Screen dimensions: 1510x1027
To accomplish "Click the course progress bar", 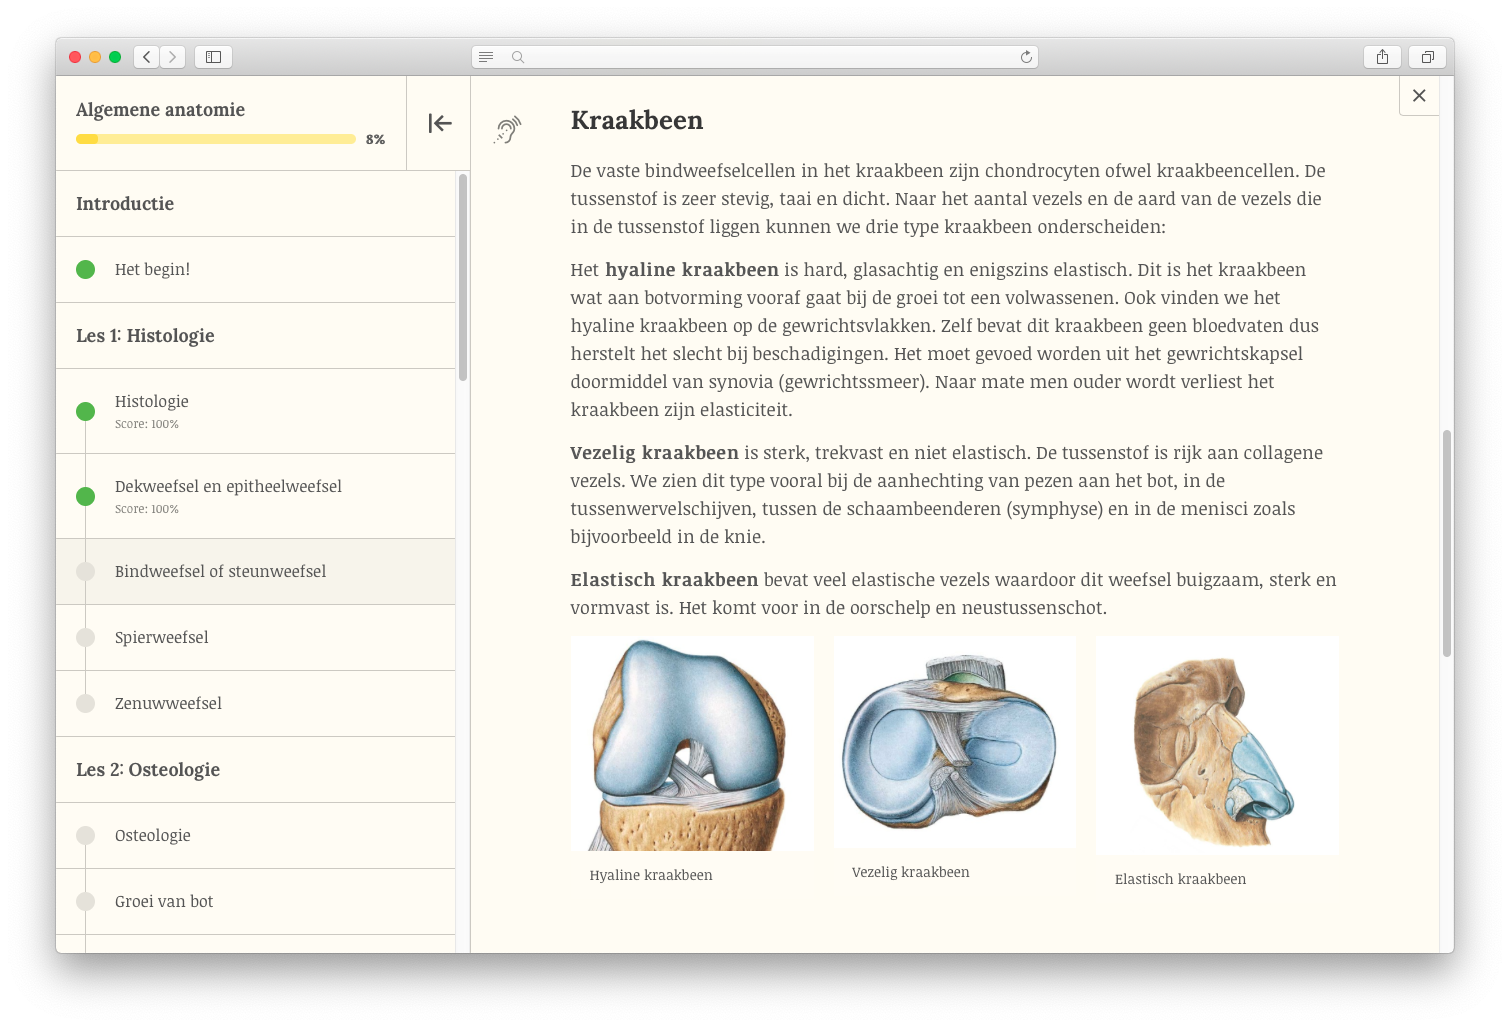I will (216, 139).
